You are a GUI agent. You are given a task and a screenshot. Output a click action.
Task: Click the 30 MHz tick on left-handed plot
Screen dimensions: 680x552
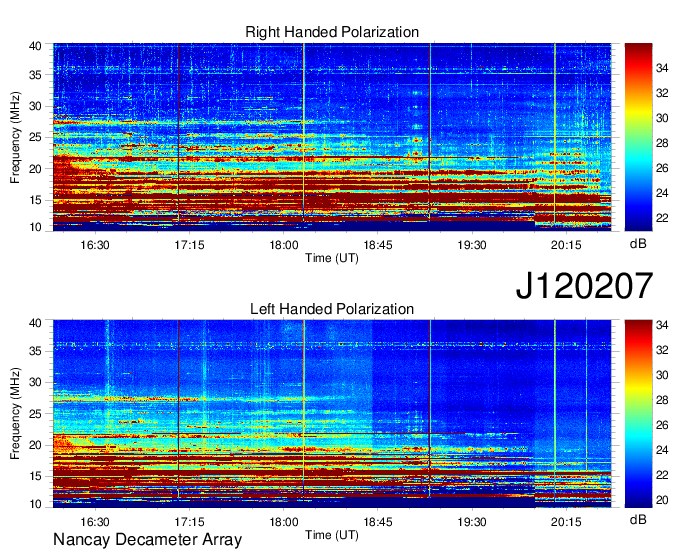pos(35,382)
